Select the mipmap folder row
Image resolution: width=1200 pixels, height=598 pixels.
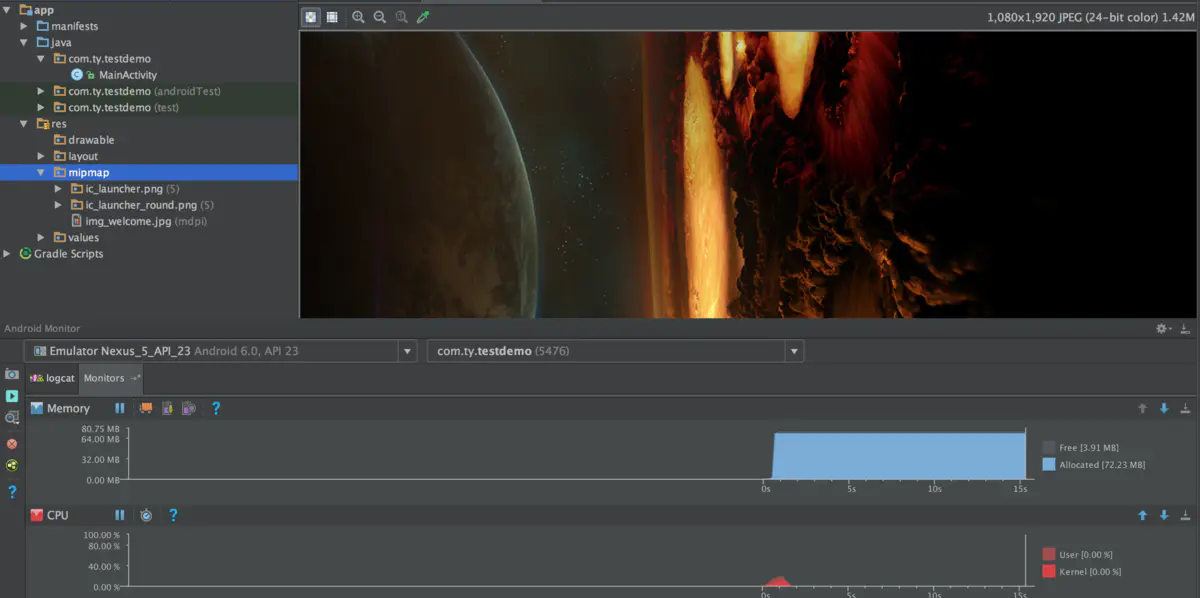coord(149,172)
